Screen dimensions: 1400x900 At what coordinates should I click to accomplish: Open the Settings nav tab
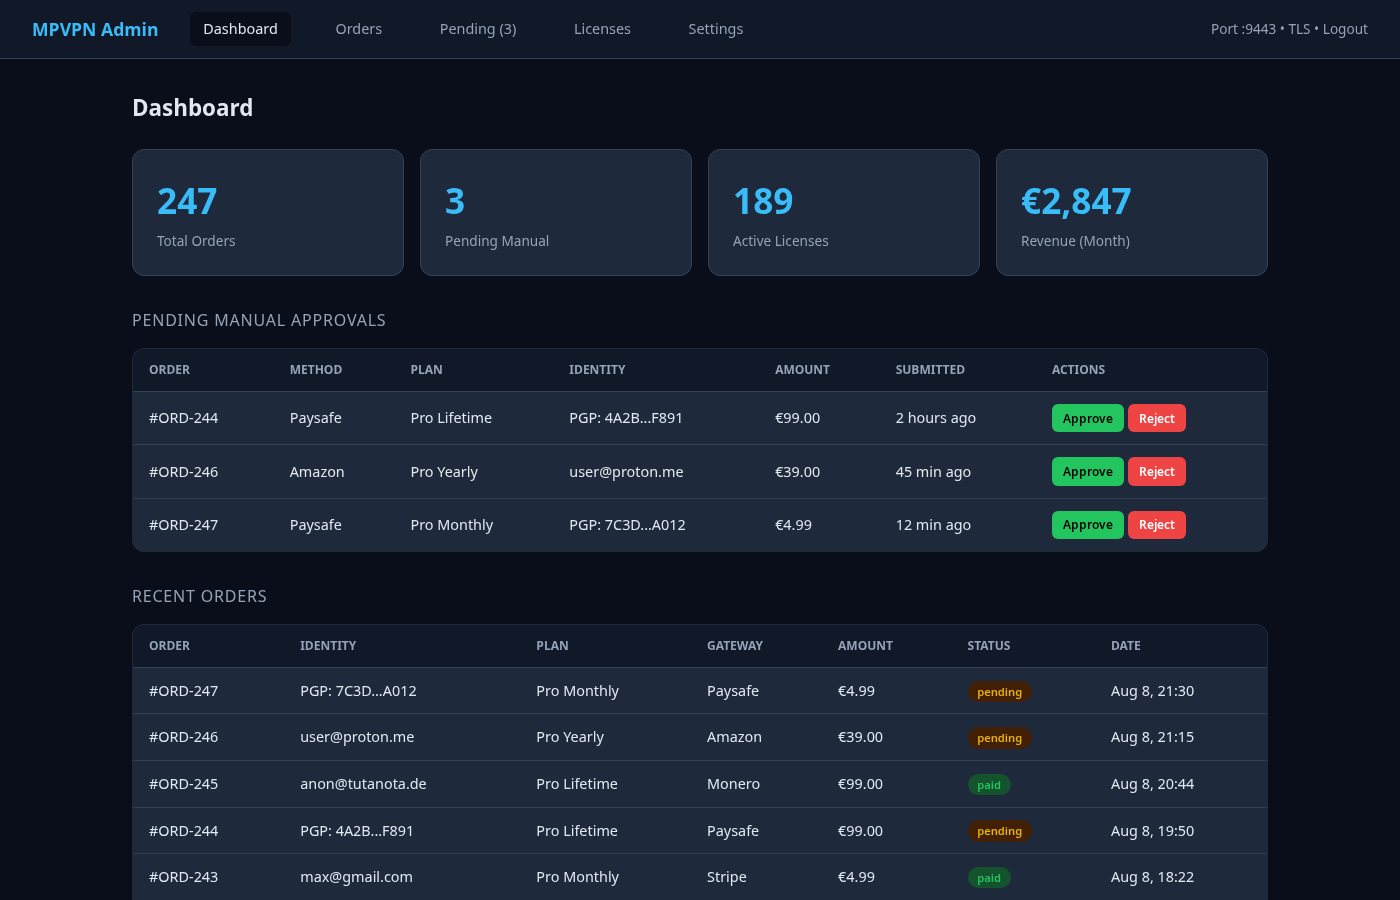[x=716, y=29]
